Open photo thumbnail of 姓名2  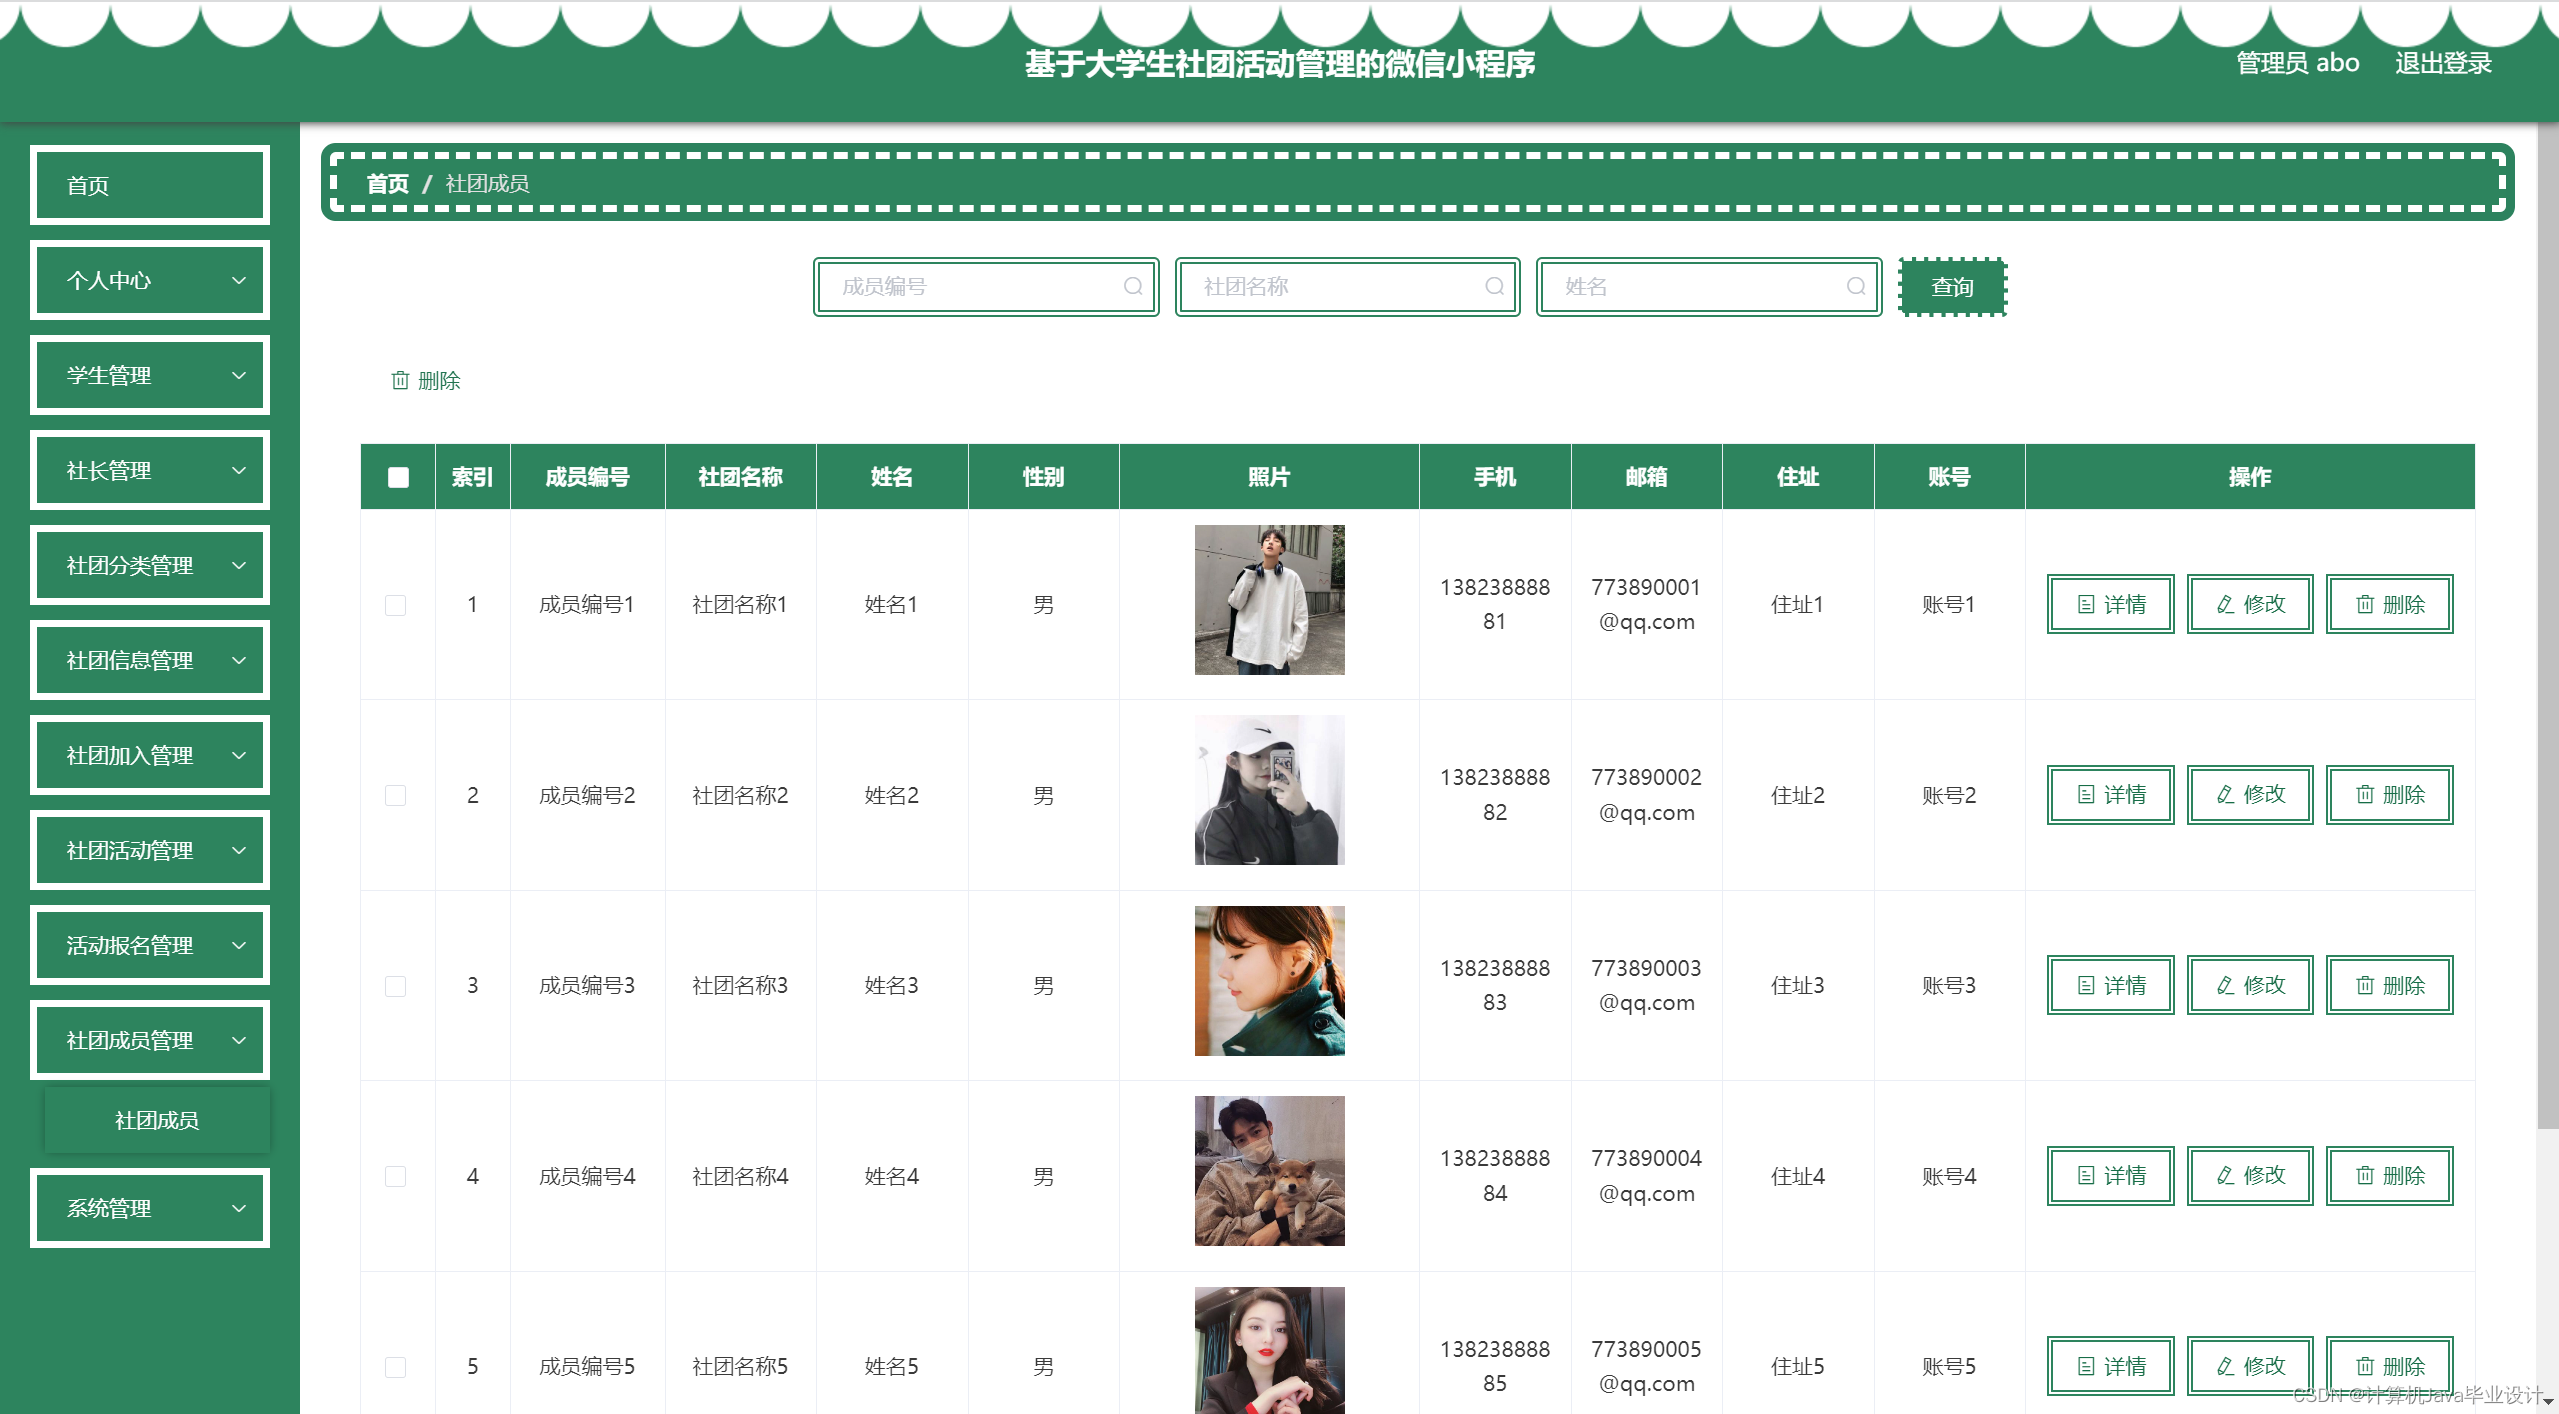[x=1269, y=790]
